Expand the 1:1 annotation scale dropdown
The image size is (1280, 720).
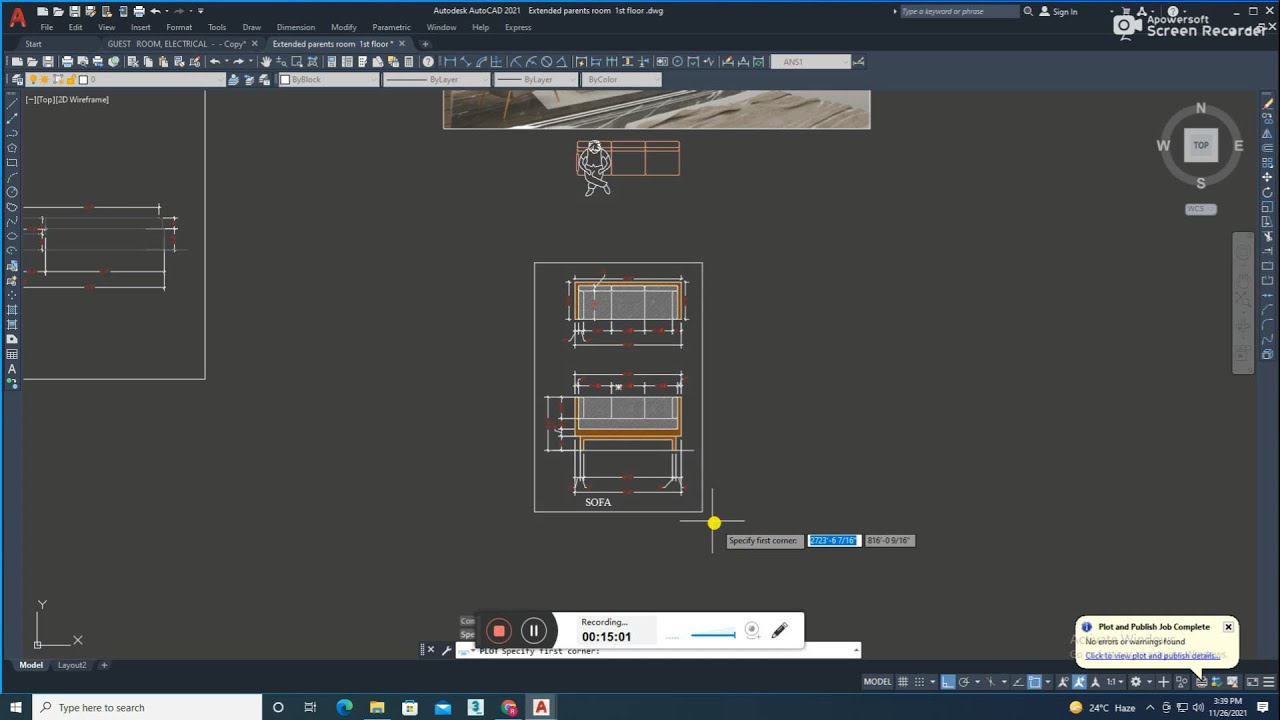pyautogui.click(x=1115, y=682)
